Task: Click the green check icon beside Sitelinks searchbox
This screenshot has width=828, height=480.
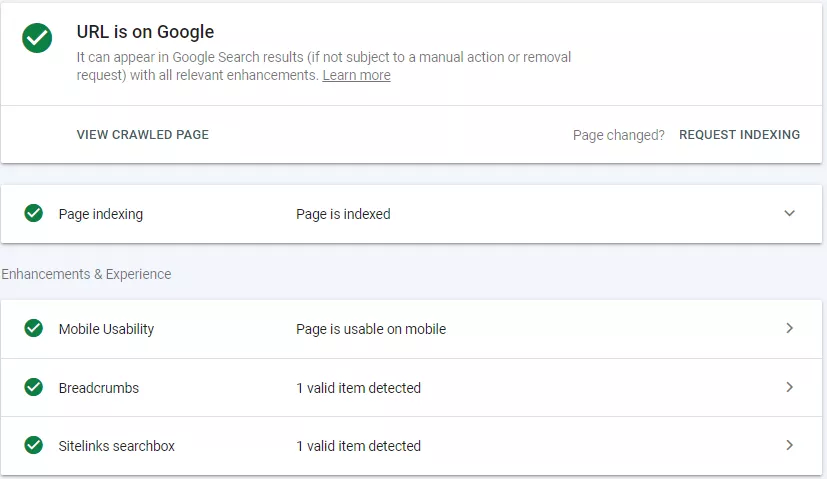Action: 34,445
